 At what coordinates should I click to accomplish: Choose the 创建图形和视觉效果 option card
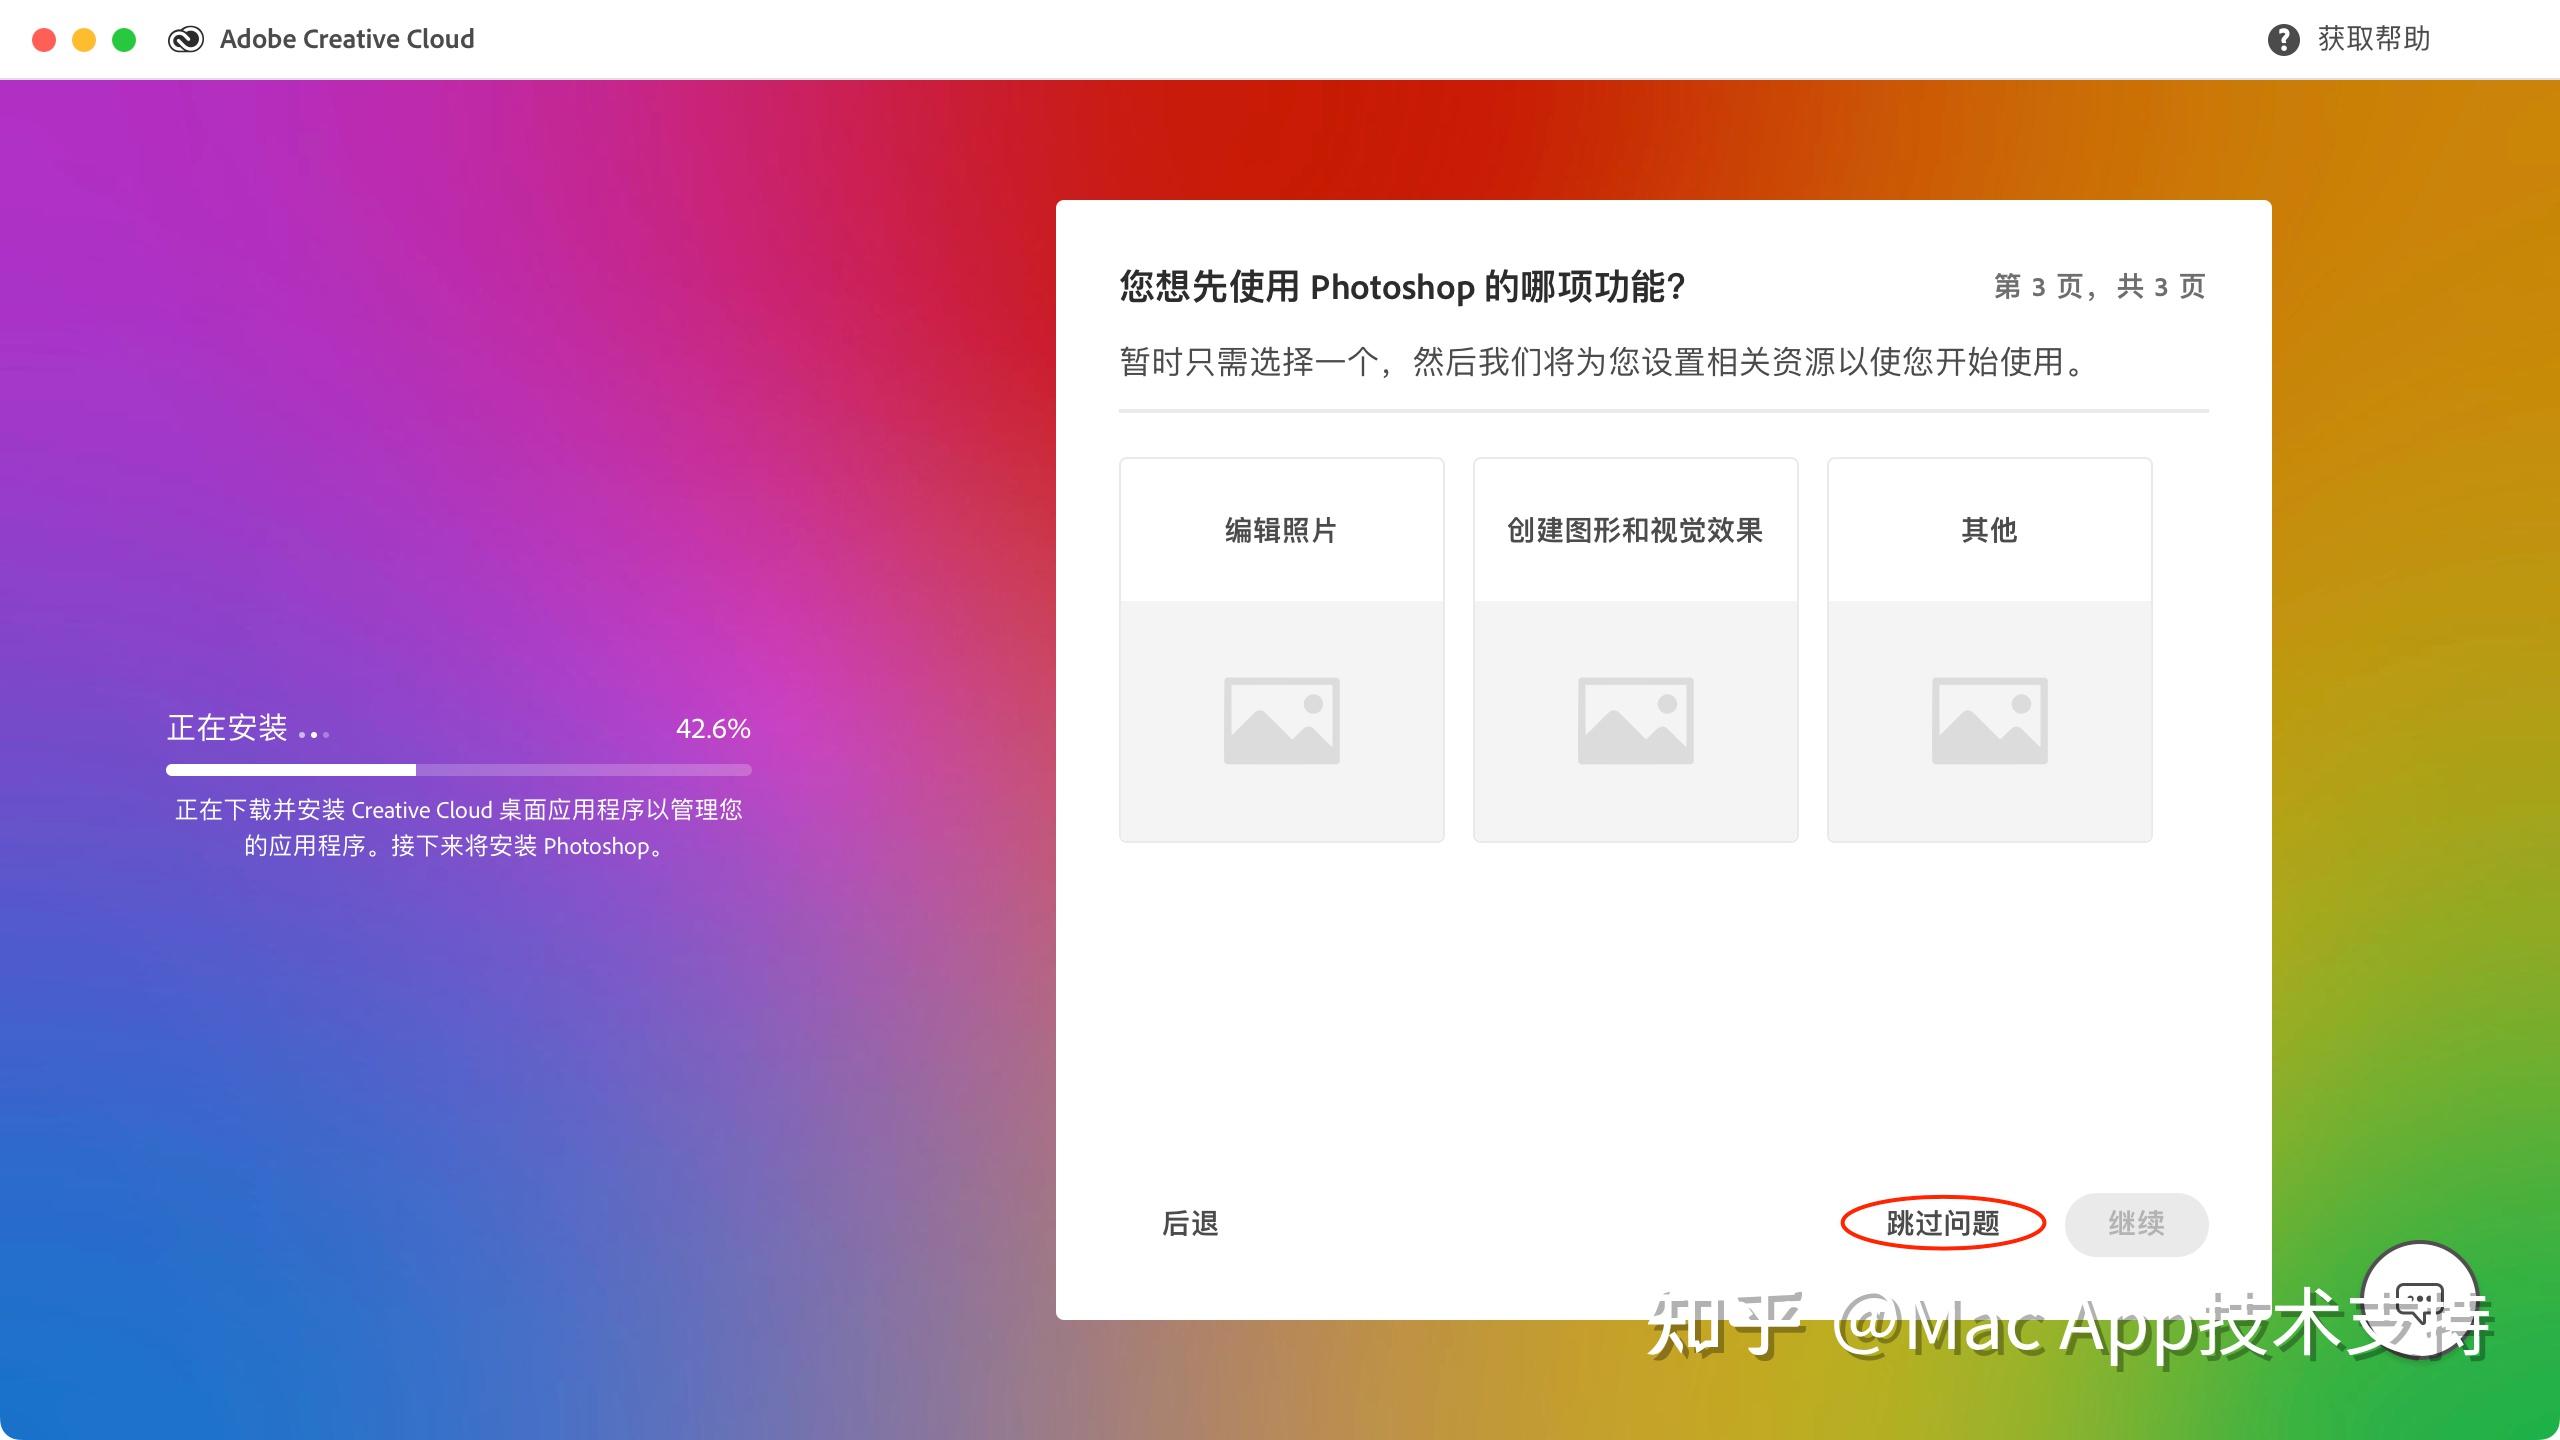(1635, 650)
